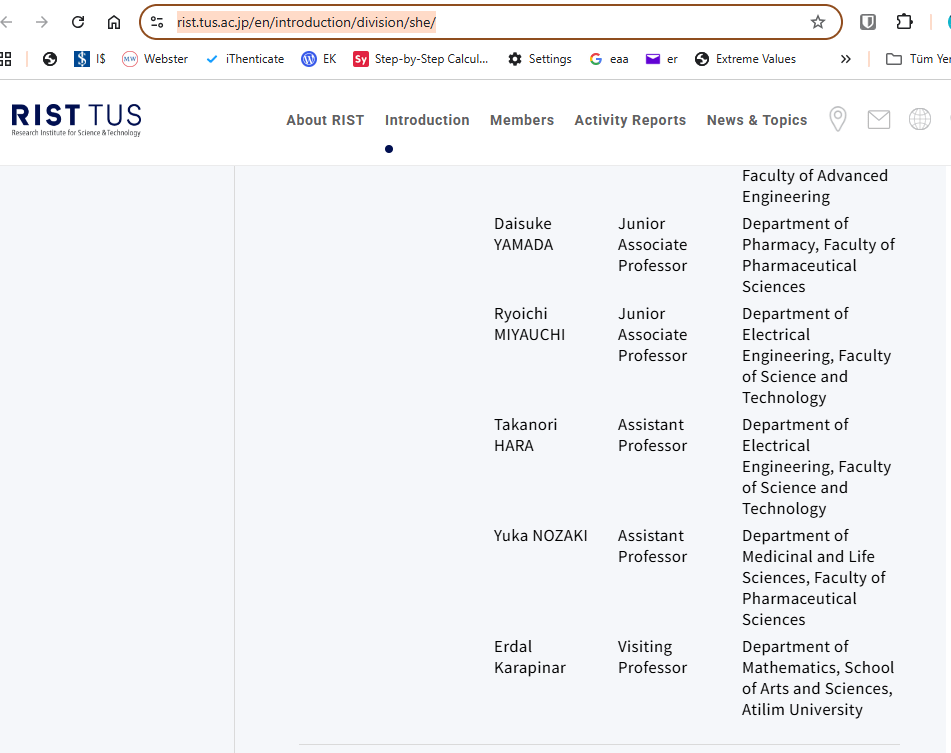The image size is (951, 753).
Task: View site information in address bar
Action: [157, 22]
